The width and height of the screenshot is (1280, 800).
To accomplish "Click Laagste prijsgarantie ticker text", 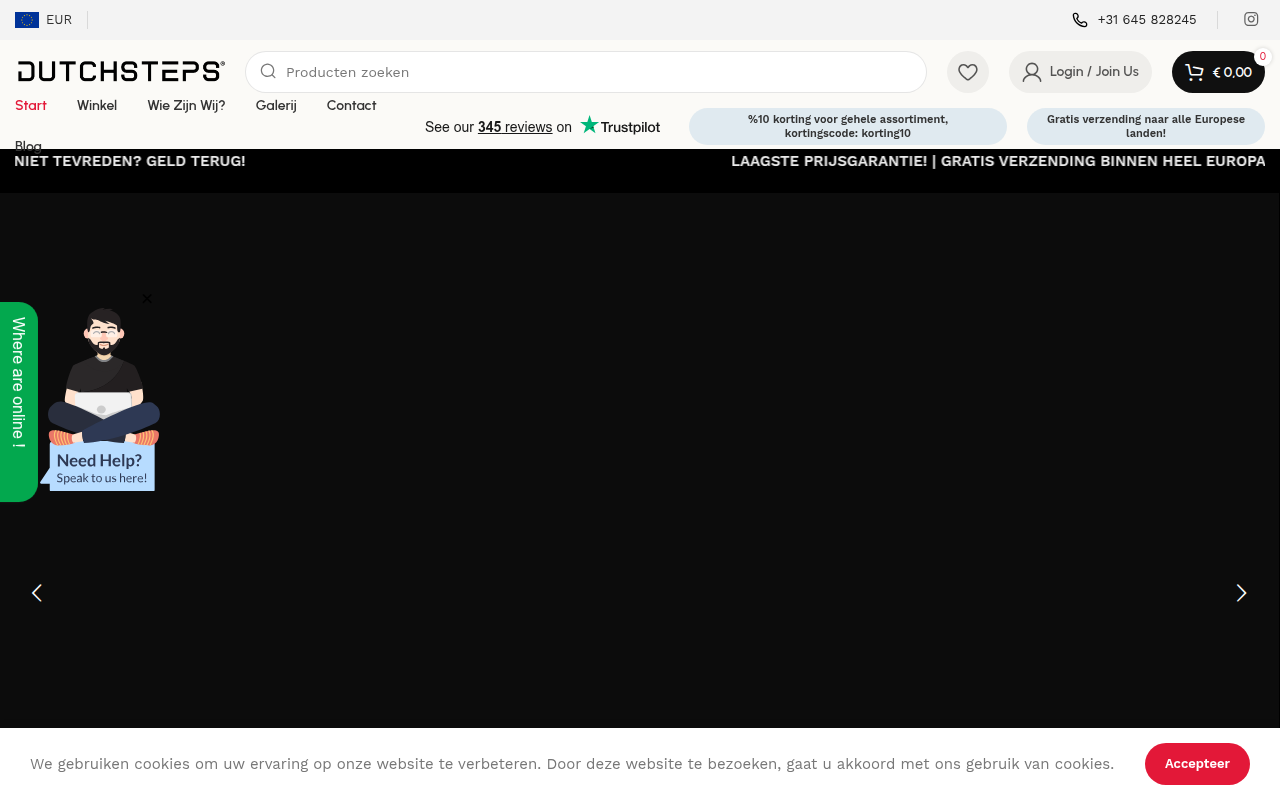I will pyautogui.click(x=998, y=161).
